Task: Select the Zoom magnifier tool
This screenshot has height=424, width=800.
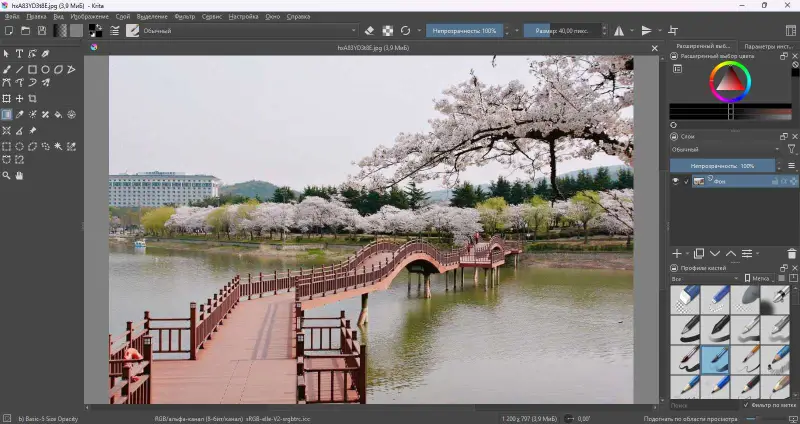Action: [7, 176]
